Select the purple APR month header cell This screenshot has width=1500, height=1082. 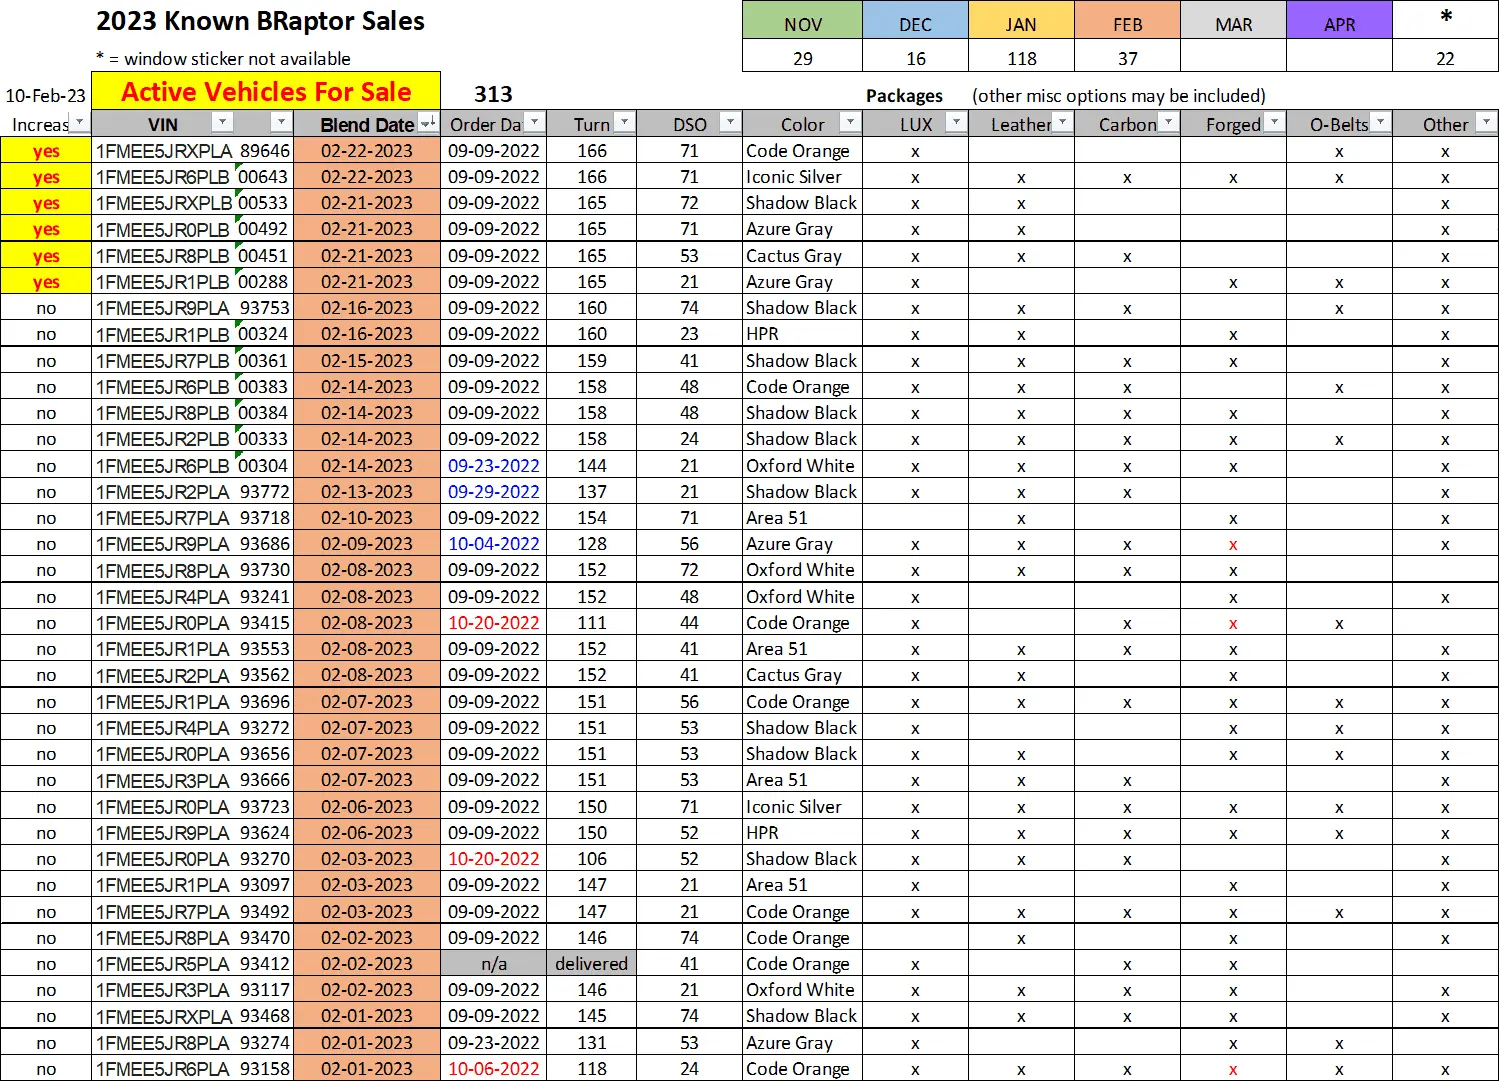[x=1339, y=21]
